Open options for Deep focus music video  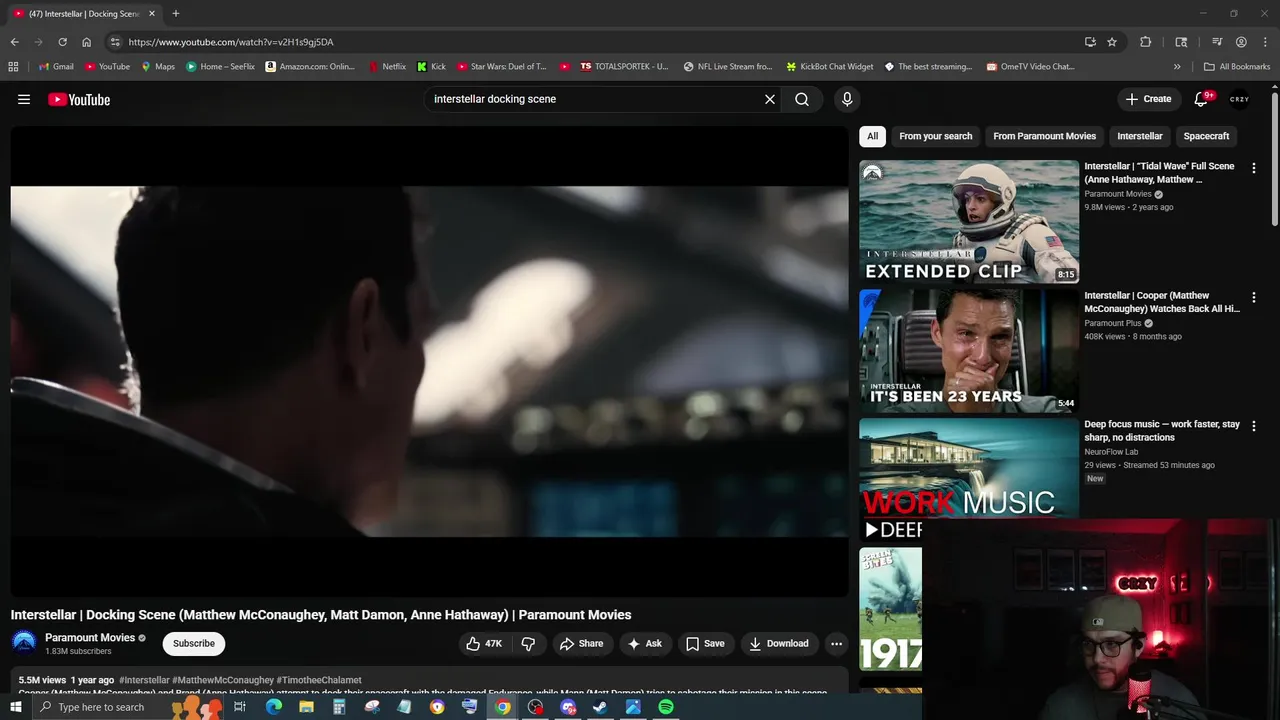point(1254,426)
